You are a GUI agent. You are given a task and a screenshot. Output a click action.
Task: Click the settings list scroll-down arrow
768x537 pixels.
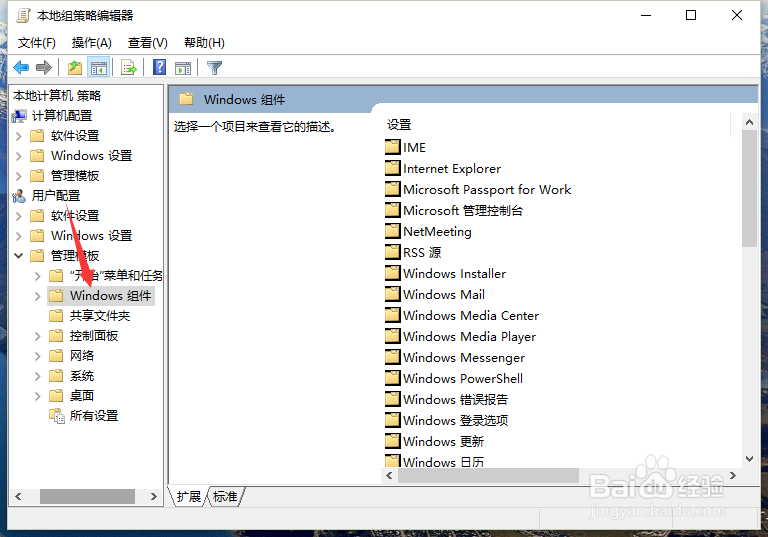[749, 459]
